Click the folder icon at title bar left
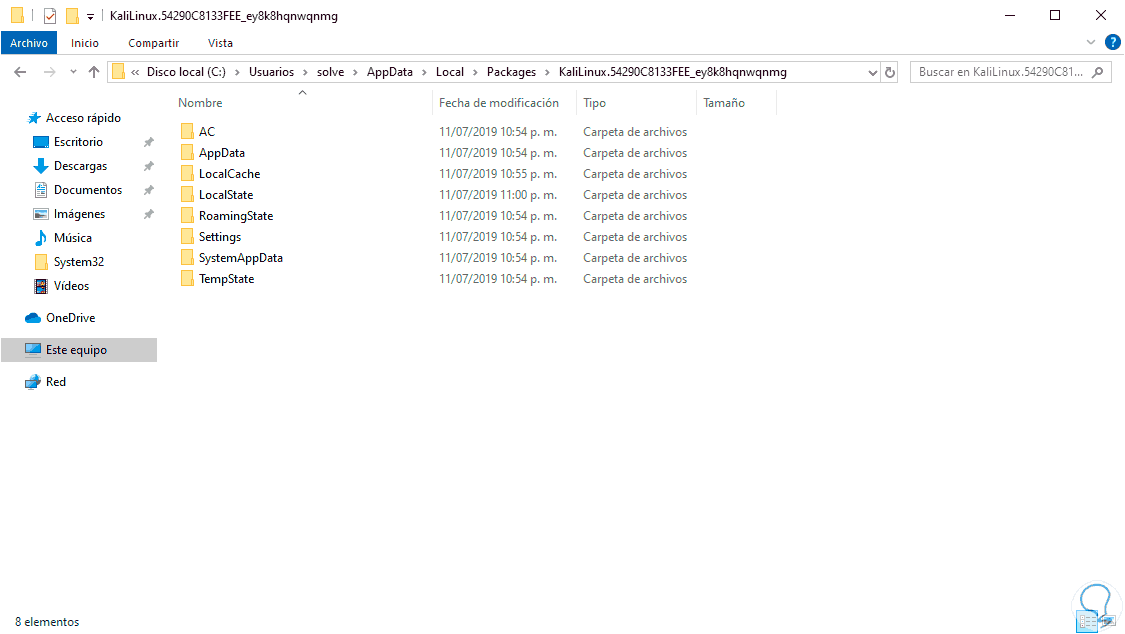Viewport: 1125px width, 634px height. [18, 15]
